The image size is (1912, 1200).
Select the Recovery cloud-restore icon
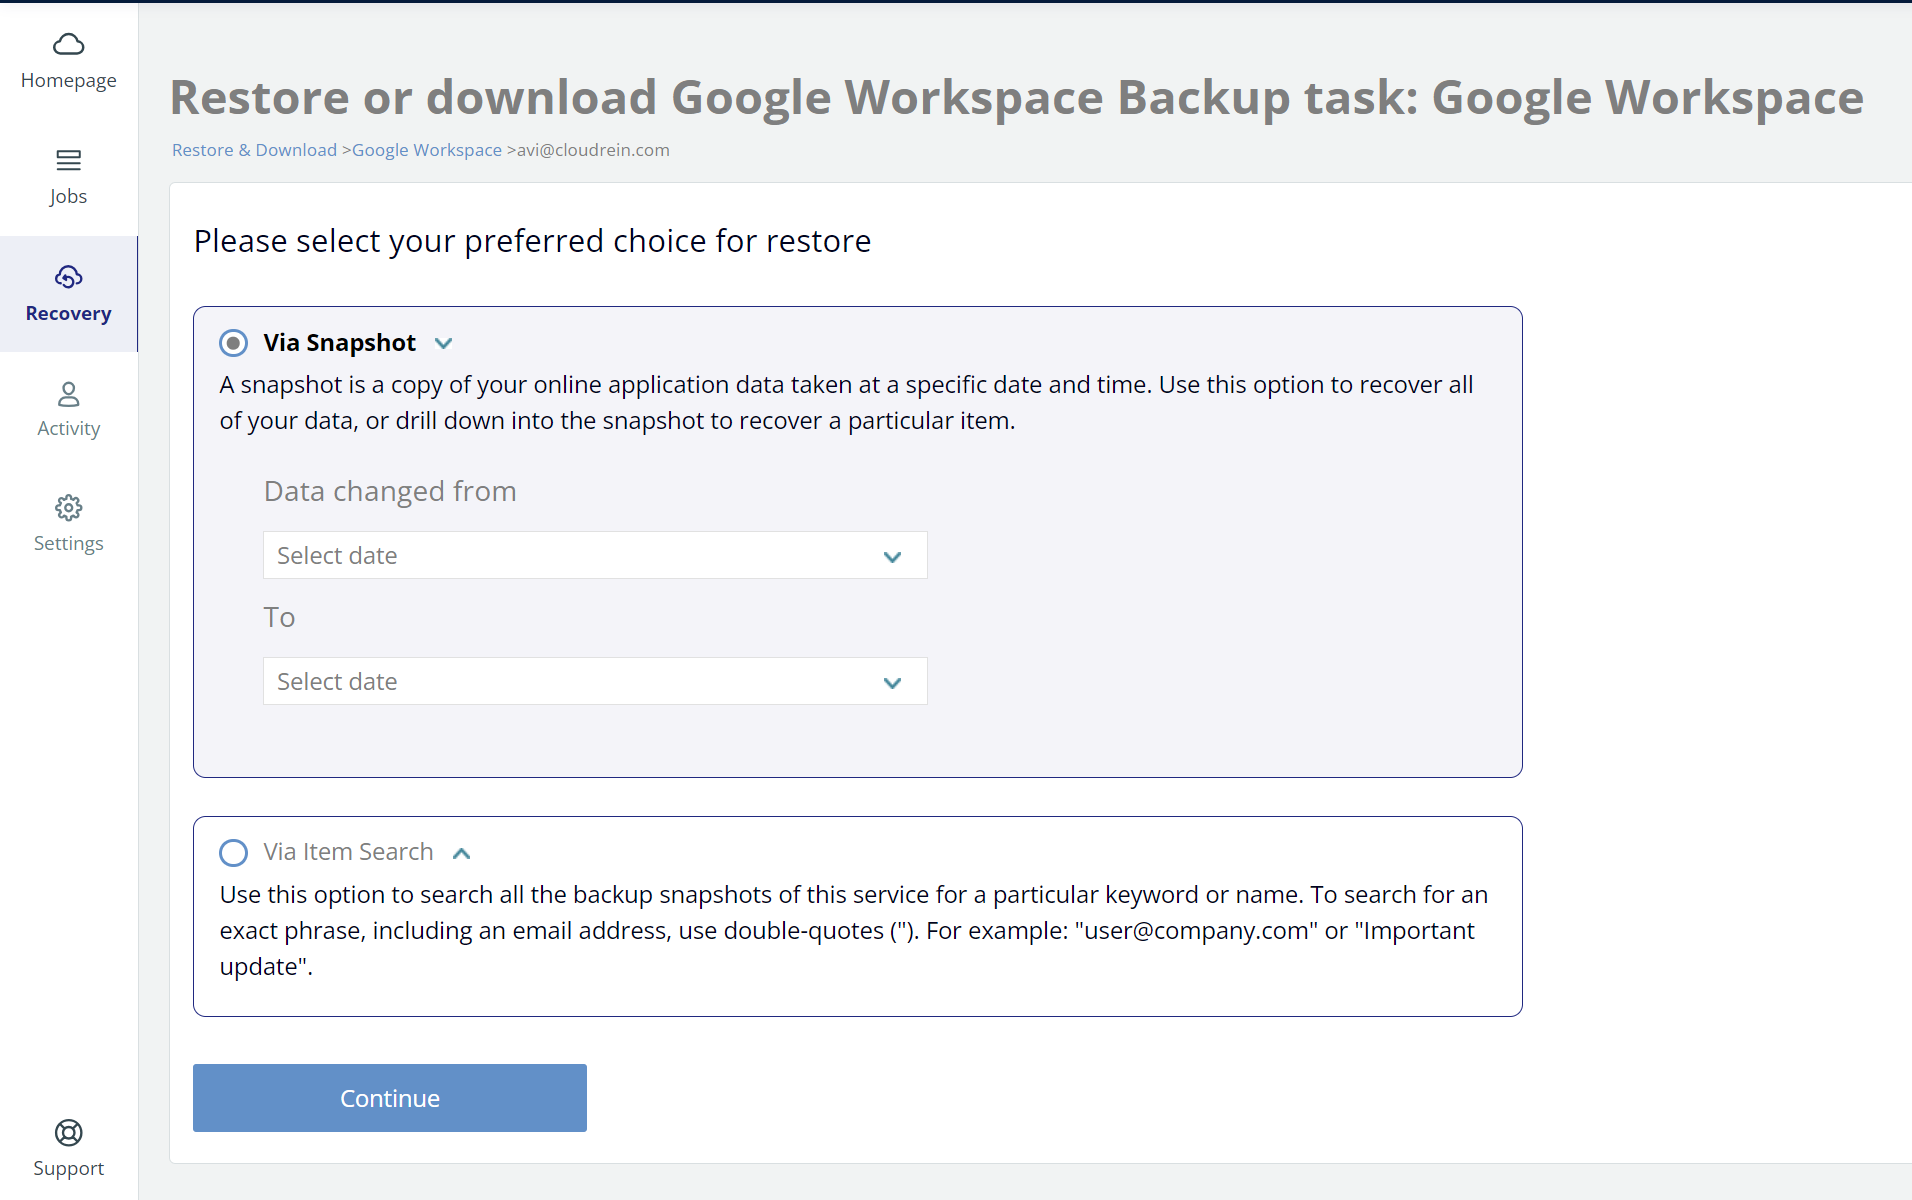(68, 277)
